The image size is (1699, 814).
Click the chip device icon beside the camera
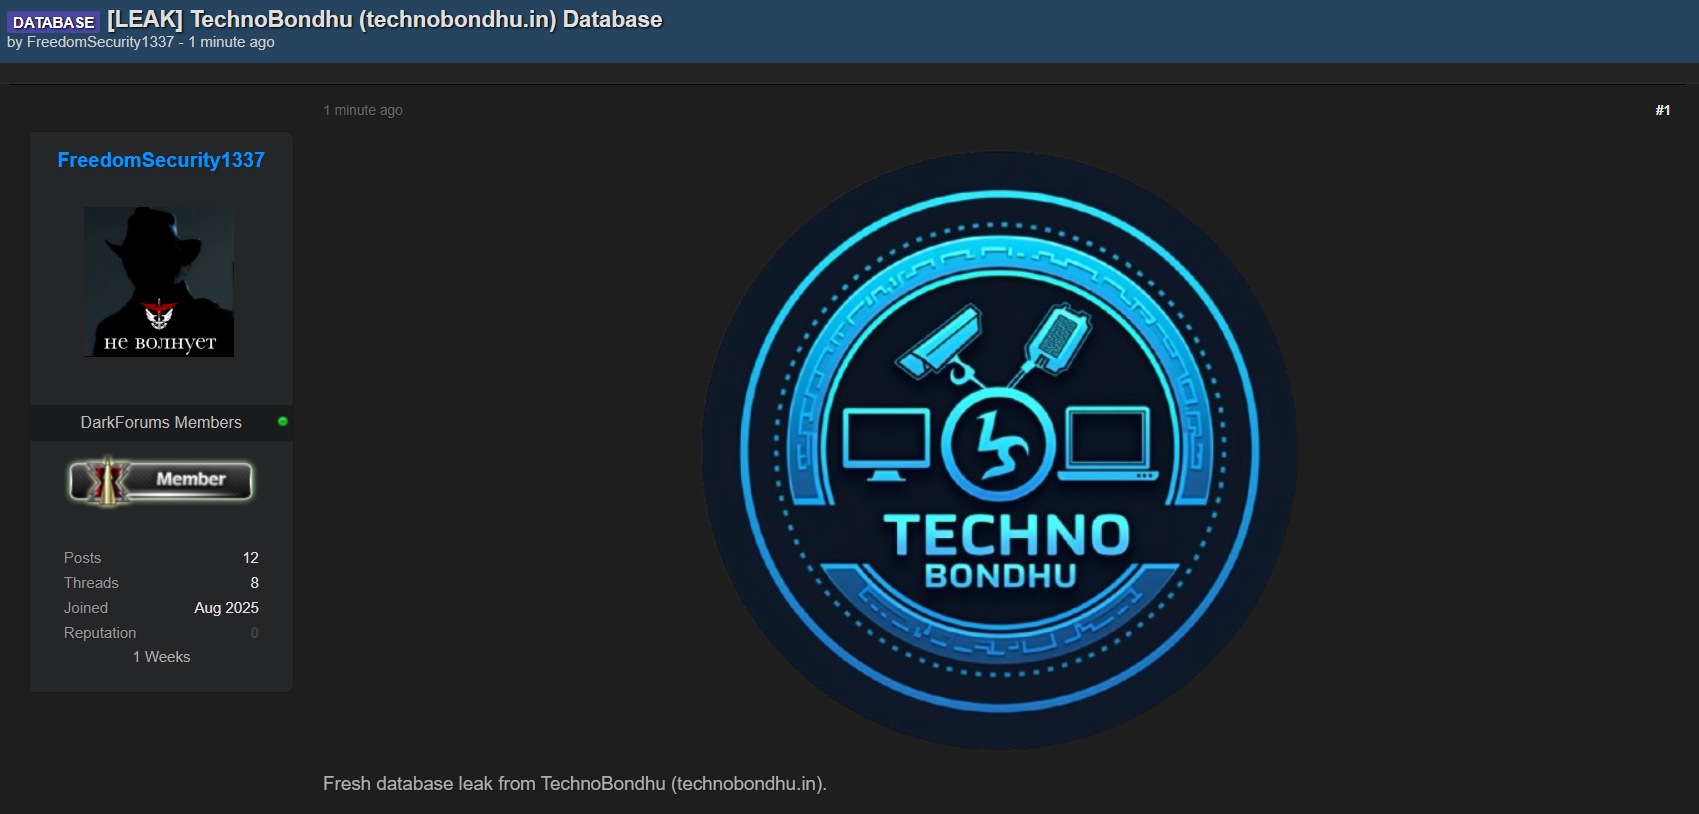point(1055,339)
